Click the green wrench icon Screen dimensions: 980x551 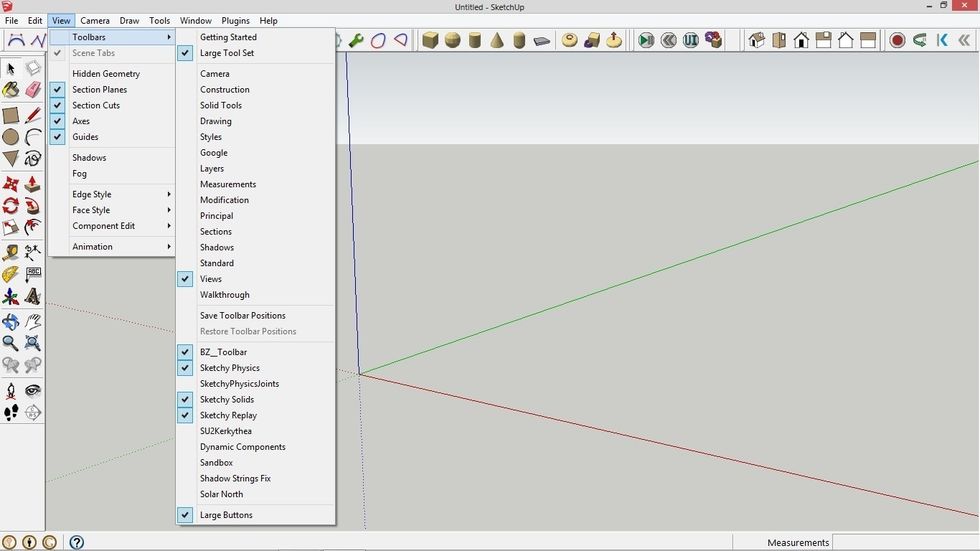[x=356, y=41]
